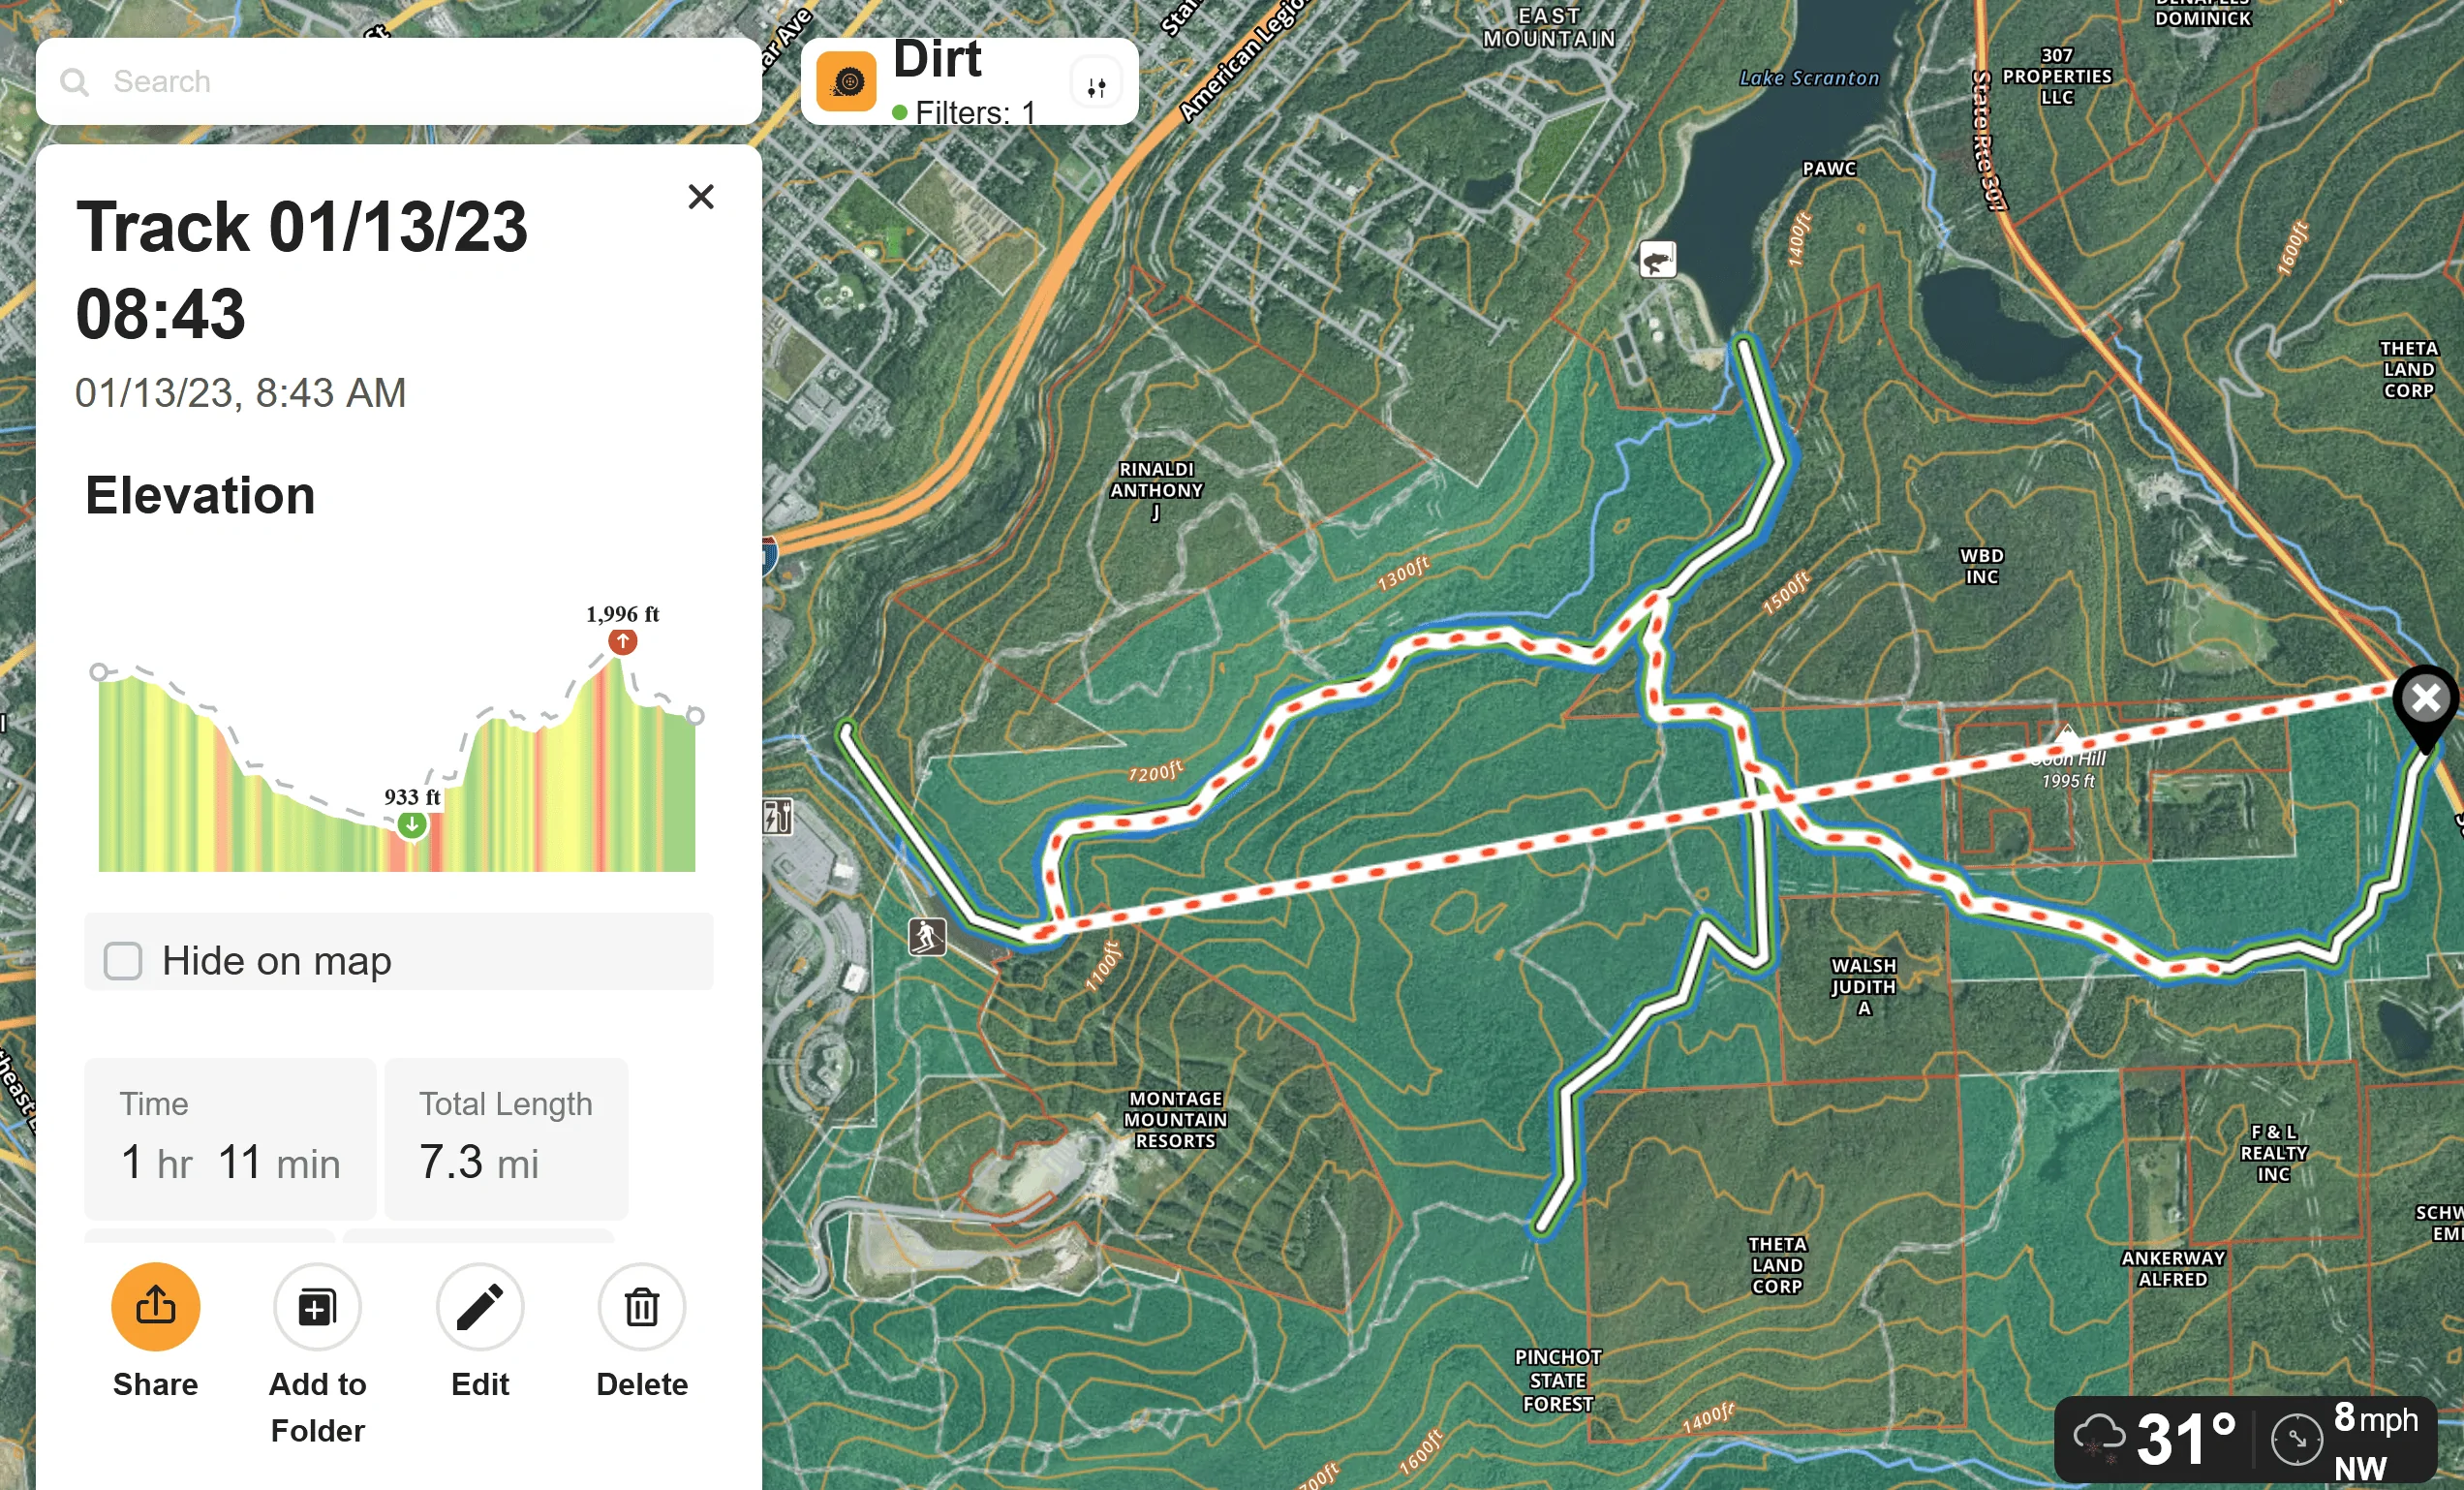
Task: Click the Share track button
Action: 155,1307
